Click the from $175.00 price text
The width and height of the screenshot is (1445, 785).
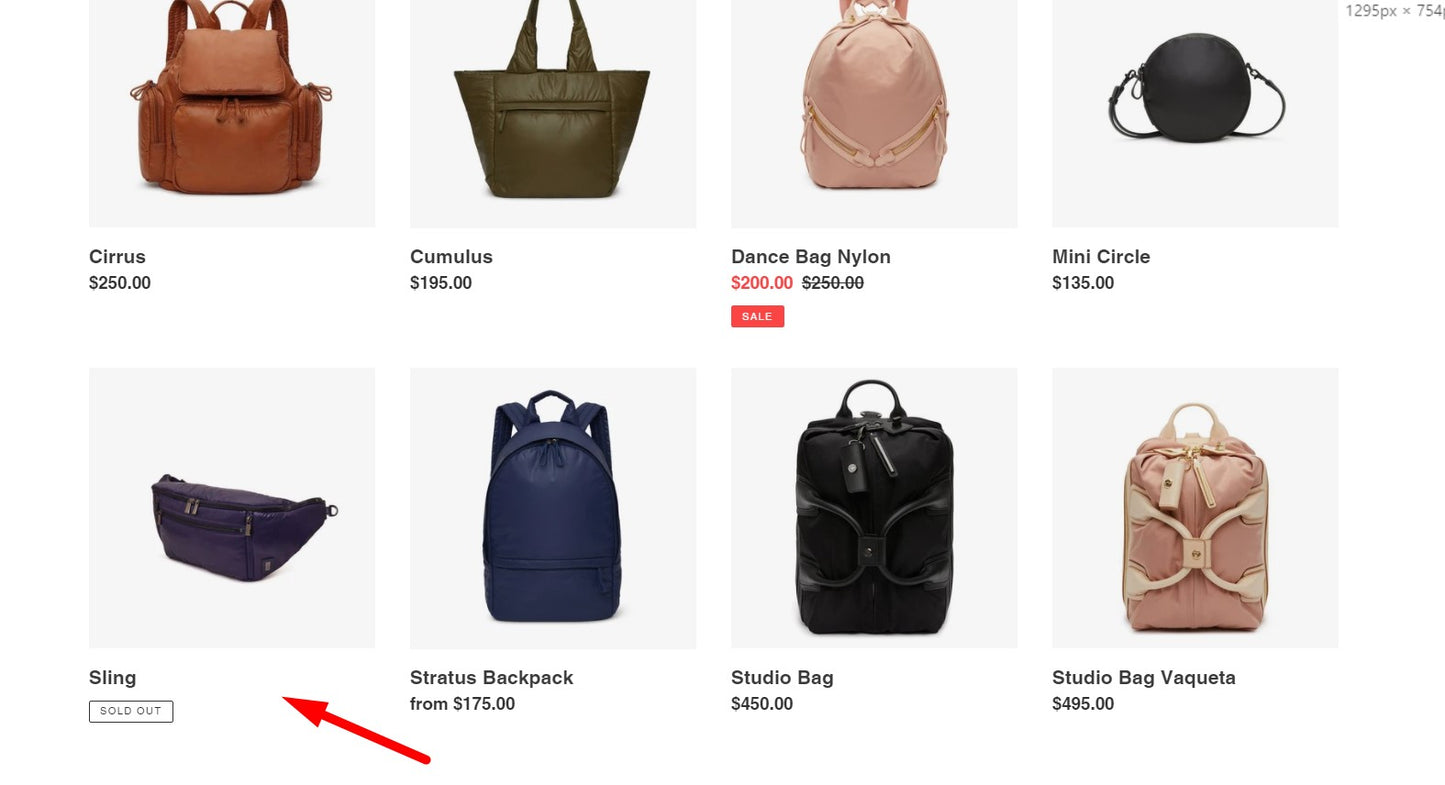pos(462,704)
